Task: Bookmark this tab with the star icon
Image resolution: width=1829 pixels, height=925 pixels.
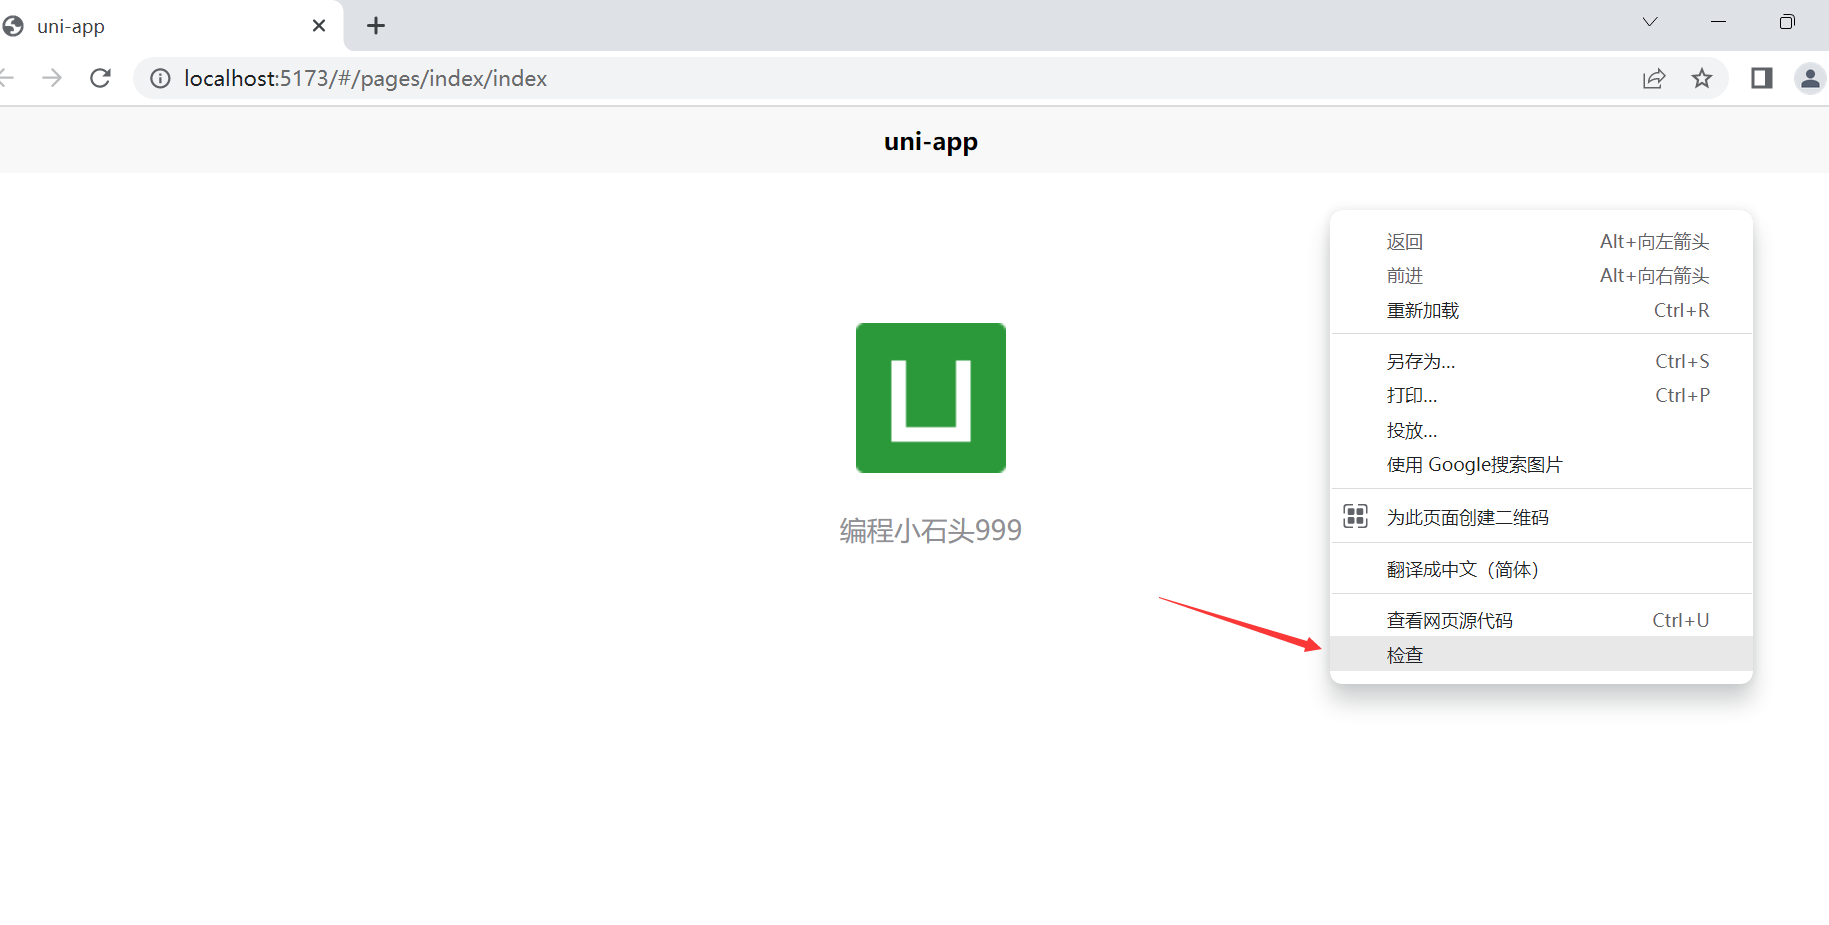Action: coord(1702,78)
